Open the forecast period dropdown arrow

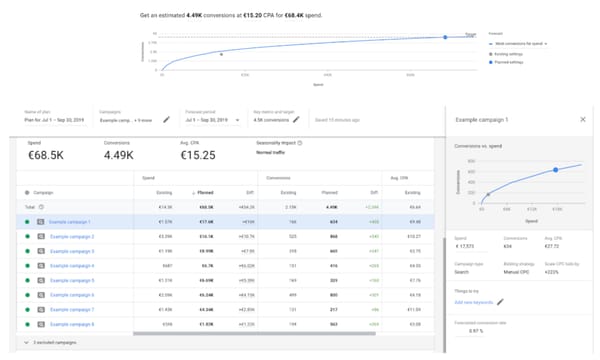coord(237,120)
